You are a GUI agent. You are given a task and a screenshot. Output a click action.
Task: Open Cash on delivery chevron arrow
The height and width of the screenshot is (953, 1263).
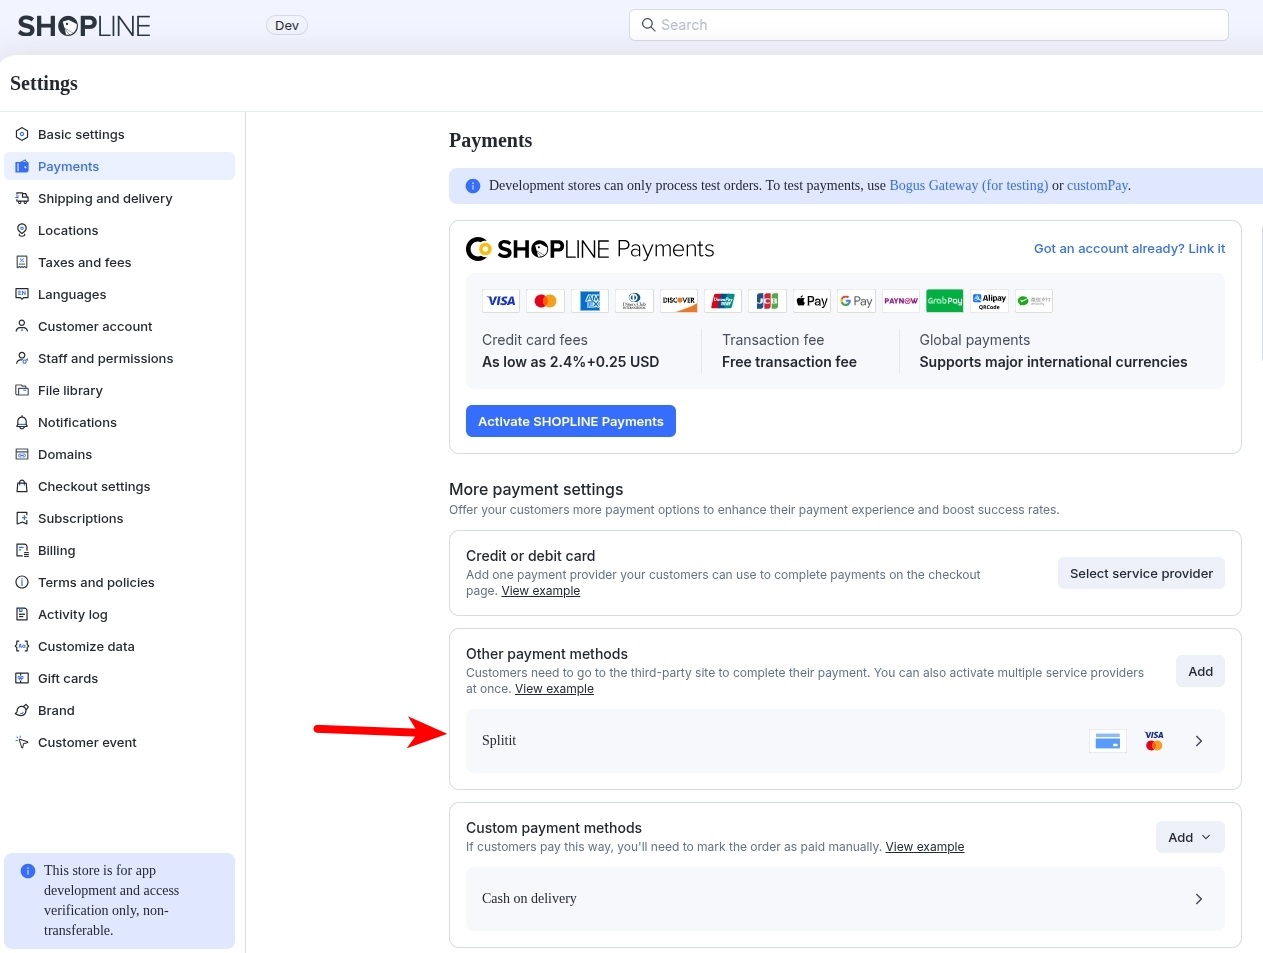(x=1199, y=899)
